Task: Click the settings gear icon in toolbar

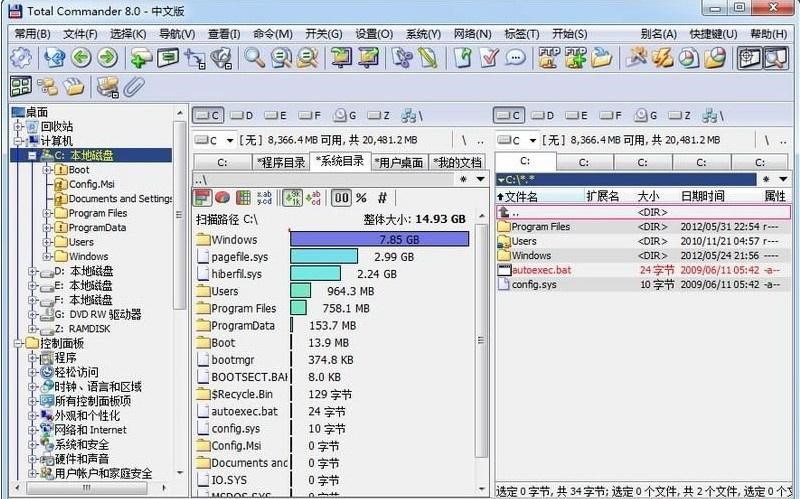Action: coord(21,58)
